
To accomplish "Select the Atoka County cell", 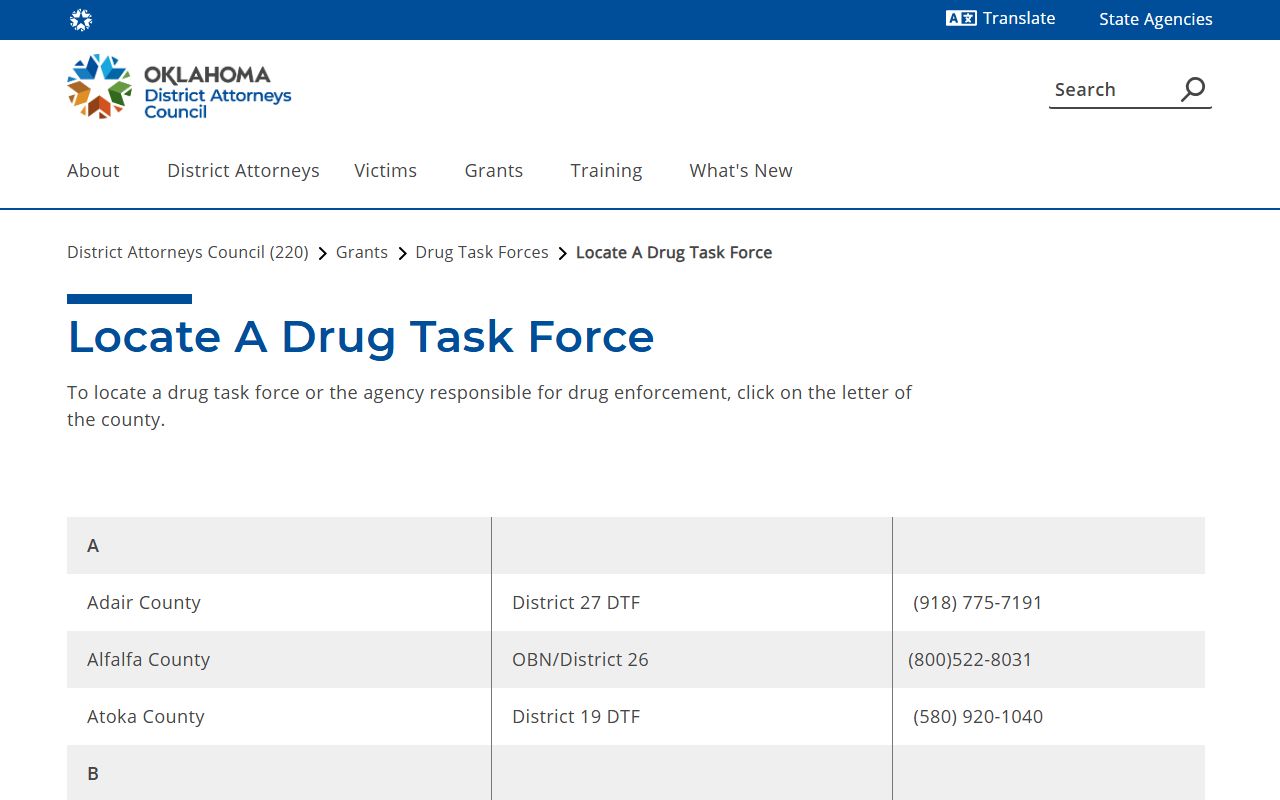I will point(279,716).
